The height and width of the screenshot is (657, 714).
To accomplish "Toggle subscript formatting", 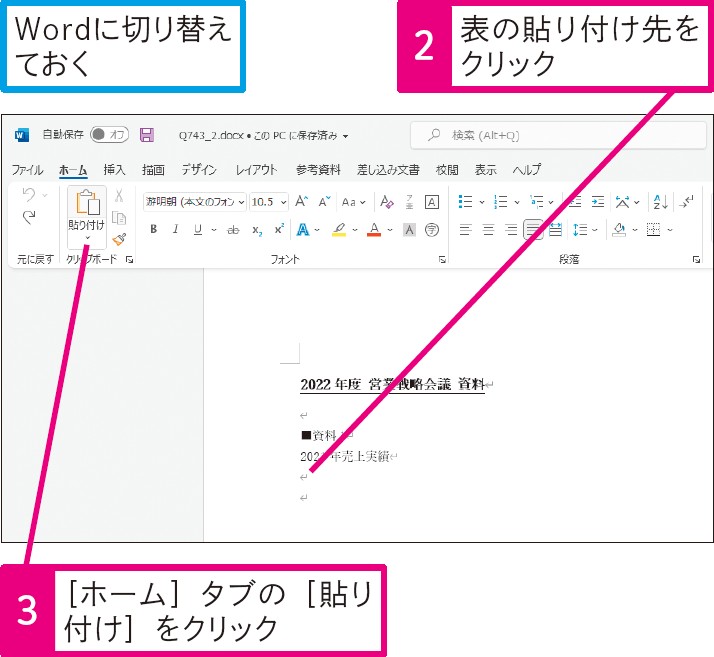I will pos(257,230).
